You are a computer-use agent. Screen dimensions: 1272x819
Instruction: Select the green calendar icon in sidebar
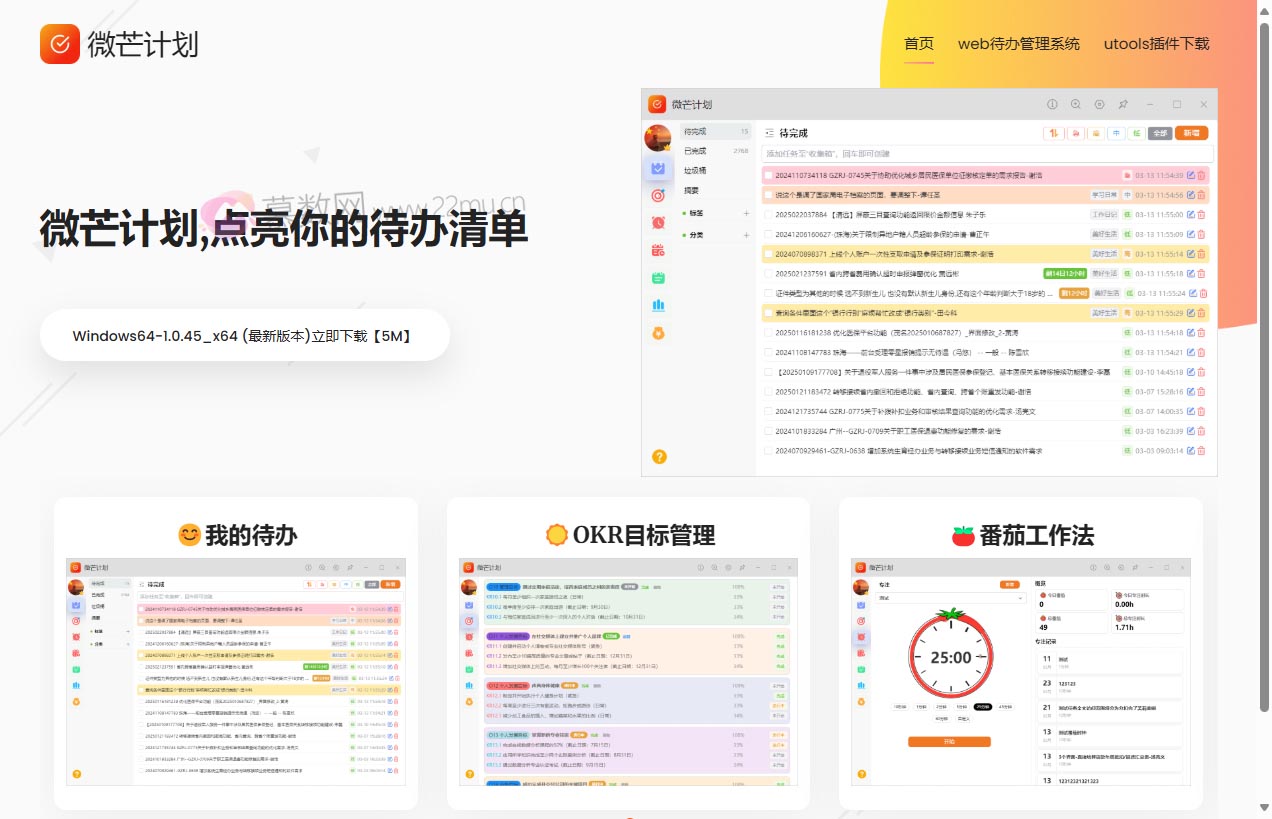(x=657, y=278)
